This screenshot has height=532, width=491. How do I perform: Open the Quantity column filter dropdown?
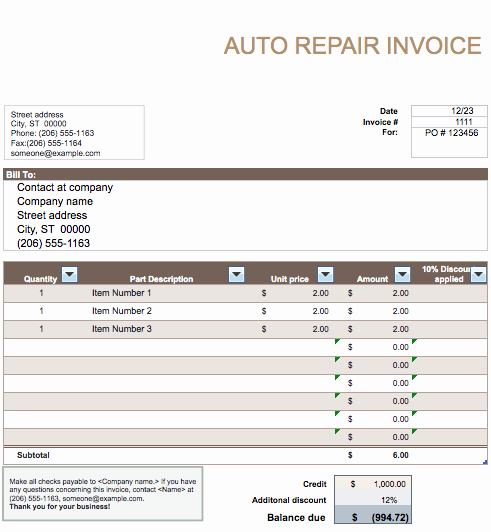[x=70, y=274]
